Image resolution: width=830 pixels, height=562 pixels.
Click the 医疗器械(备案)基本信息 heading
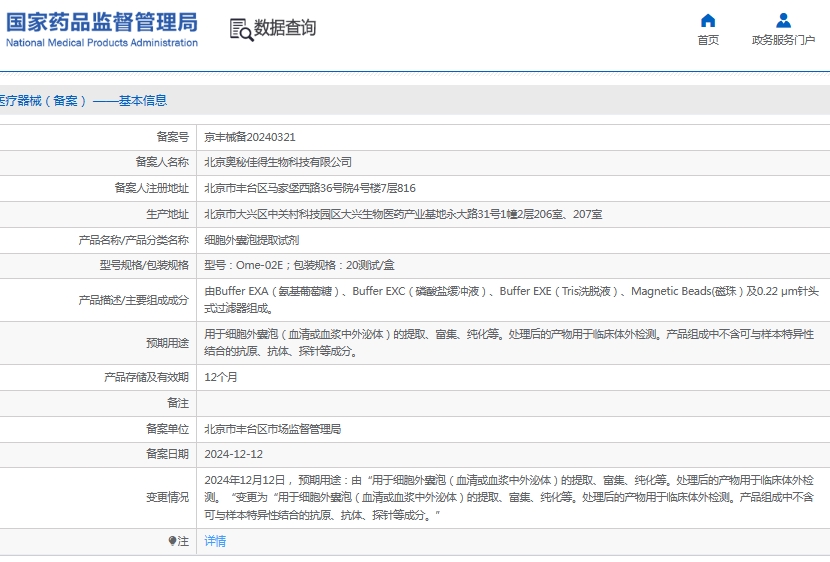pos(83,101)
